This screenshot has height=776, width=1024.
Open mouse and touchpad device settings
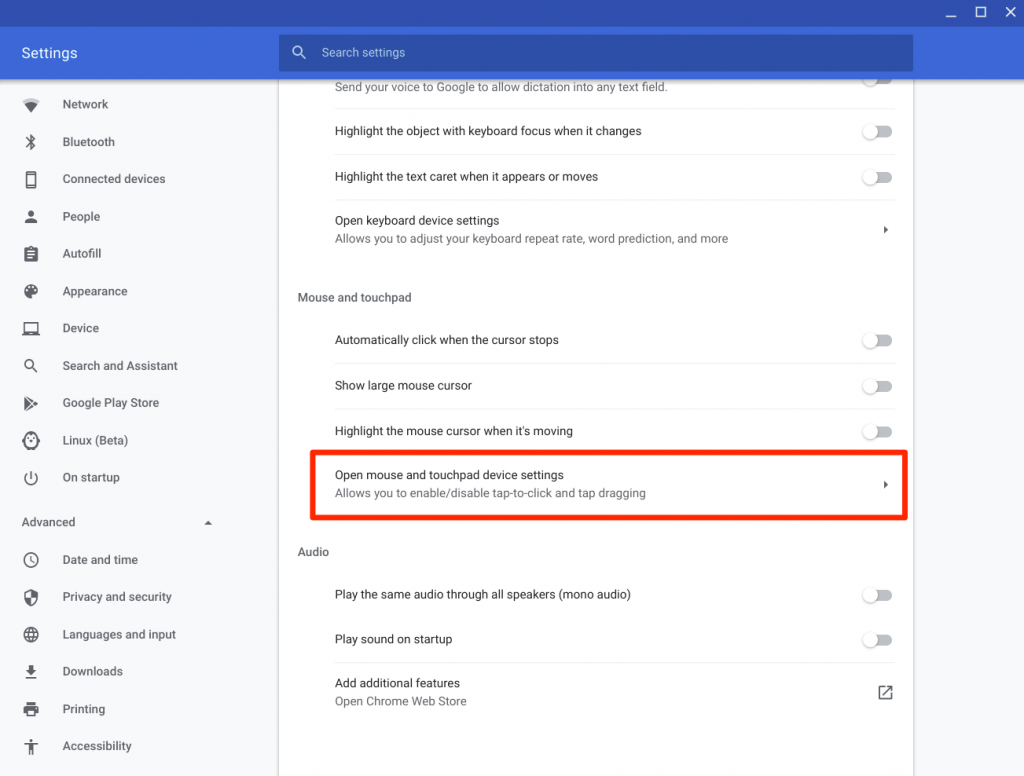click(608, 484)
